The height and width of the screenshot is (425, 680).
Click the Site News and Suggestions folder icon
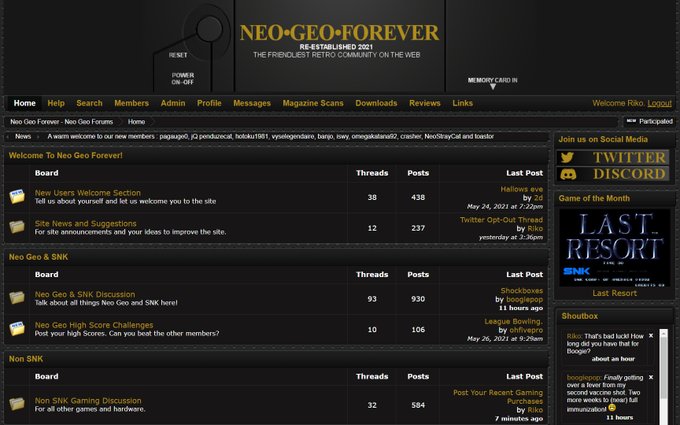[x=17, y=227]
